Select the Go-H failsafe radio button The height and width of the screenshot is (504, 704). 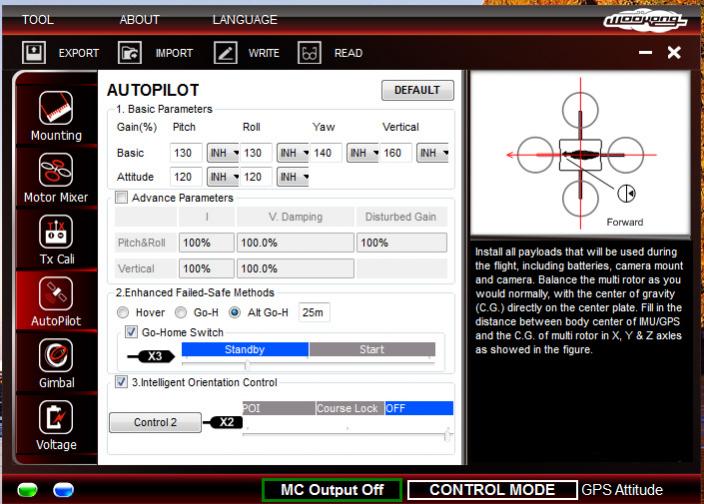[180, 312]
